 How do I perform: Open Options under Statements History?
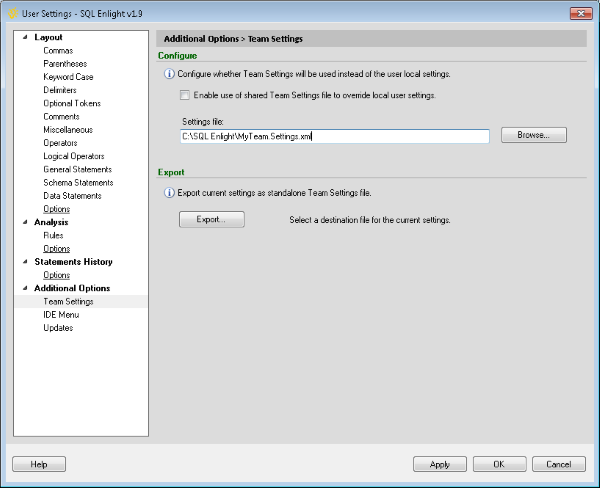[x=57, y=275]
